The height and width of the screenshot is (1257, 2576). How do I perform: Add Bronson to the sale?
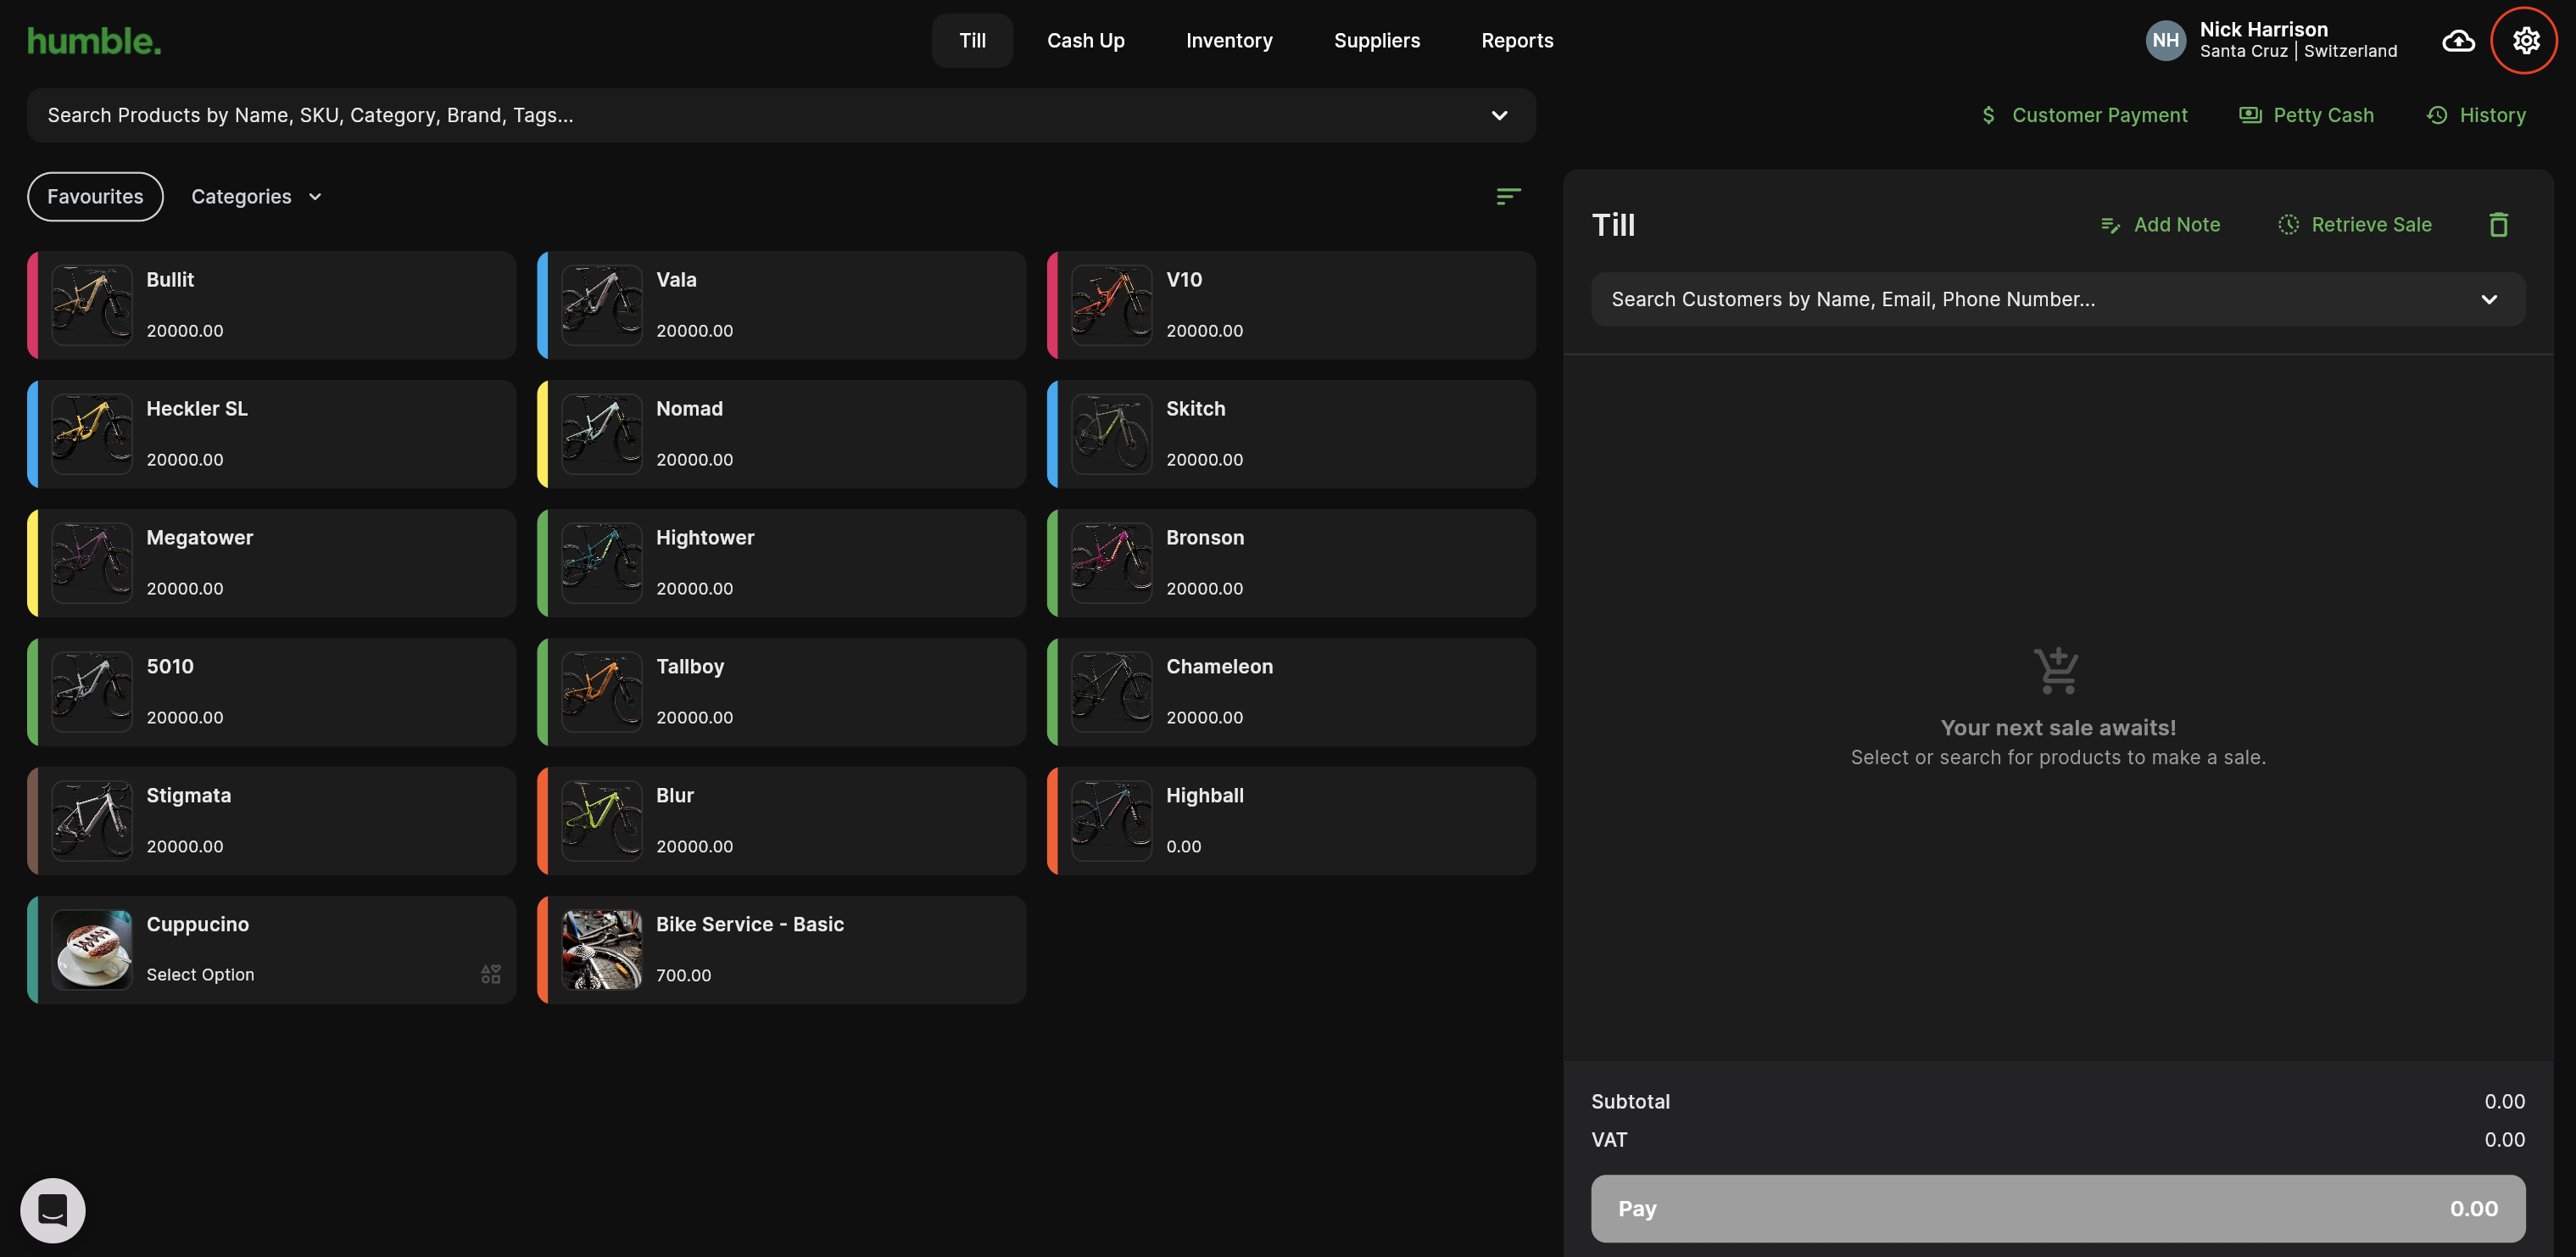click(x=1291, y=563)
